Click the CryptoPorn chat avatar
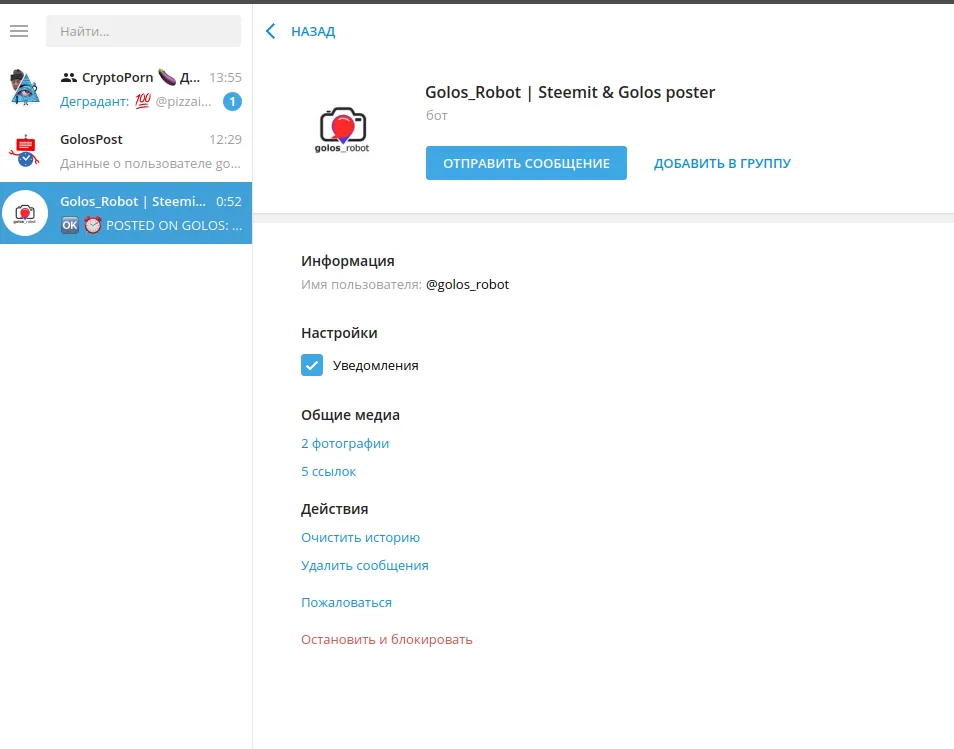The image size is (954, 749). (x=25, y=89)
